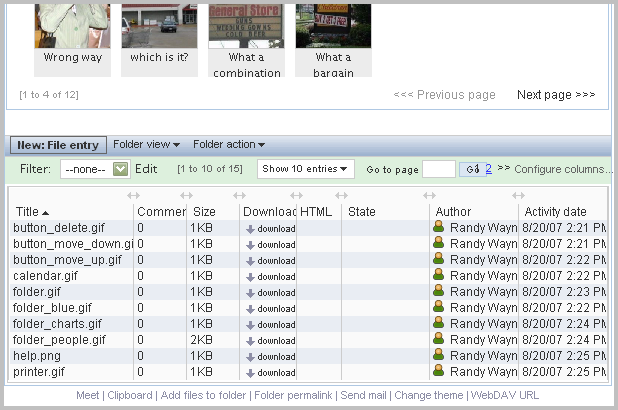Click author user icon in button_delete.gif row
Viewport: 618px width, 410px height.
[x=438, y=226]
